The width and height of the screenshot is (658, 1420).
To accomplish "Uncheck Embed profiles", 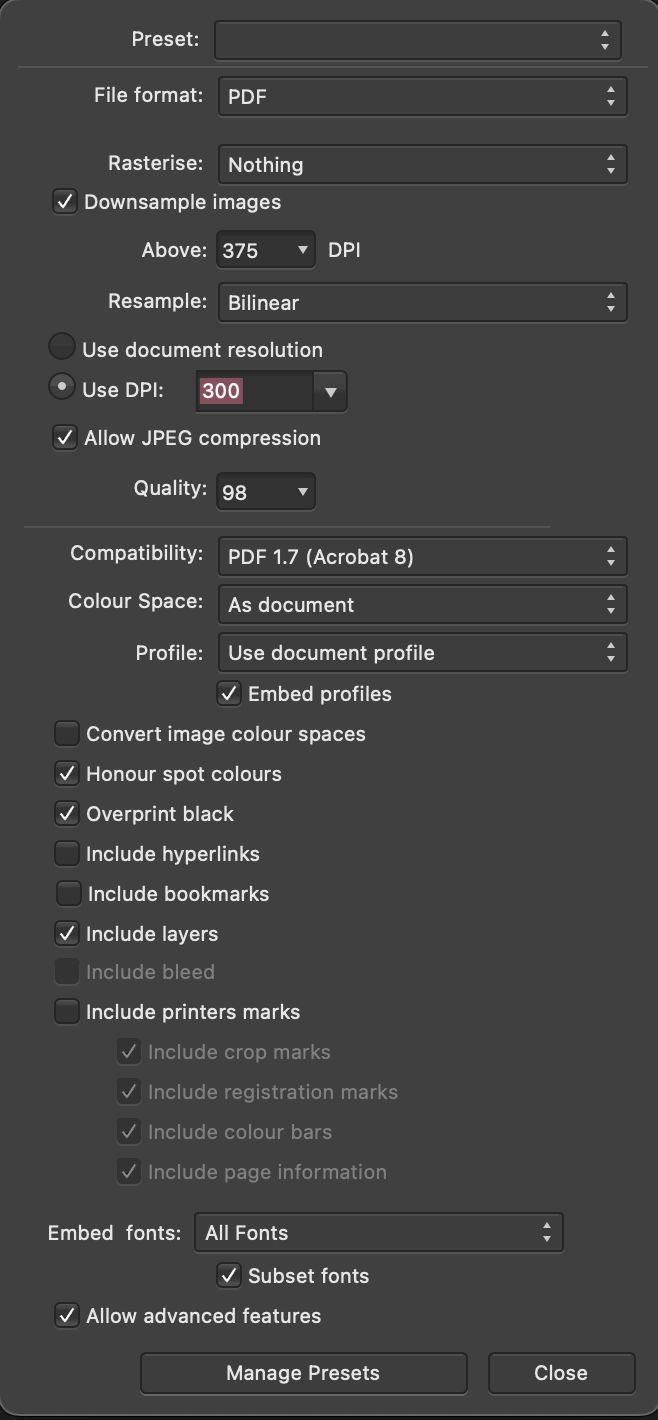I will 228,693.
